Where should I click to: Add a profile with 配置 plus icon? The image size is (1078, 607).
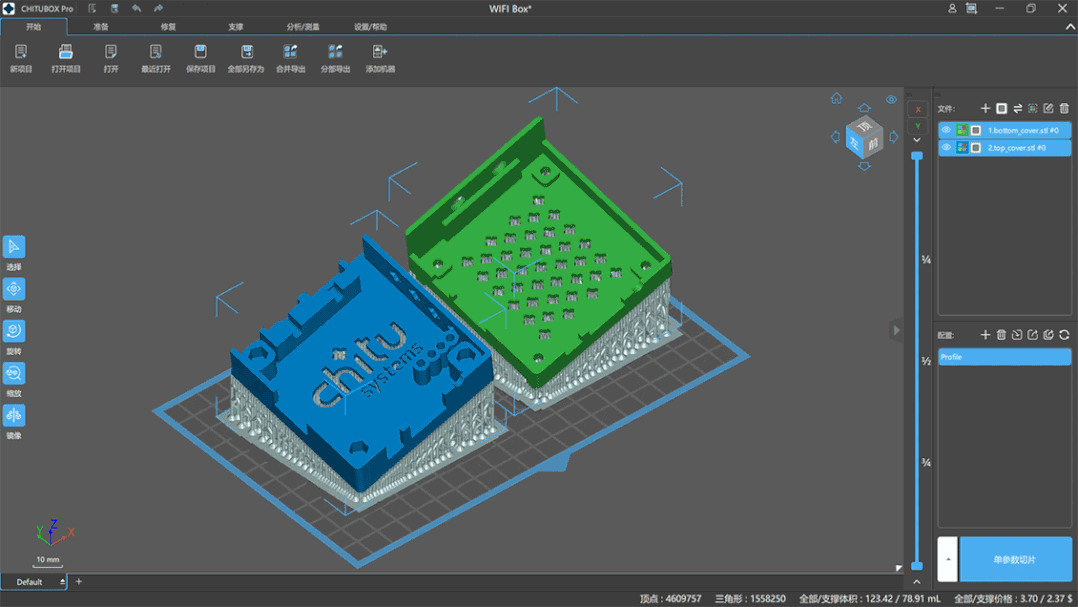click(985, 335)
